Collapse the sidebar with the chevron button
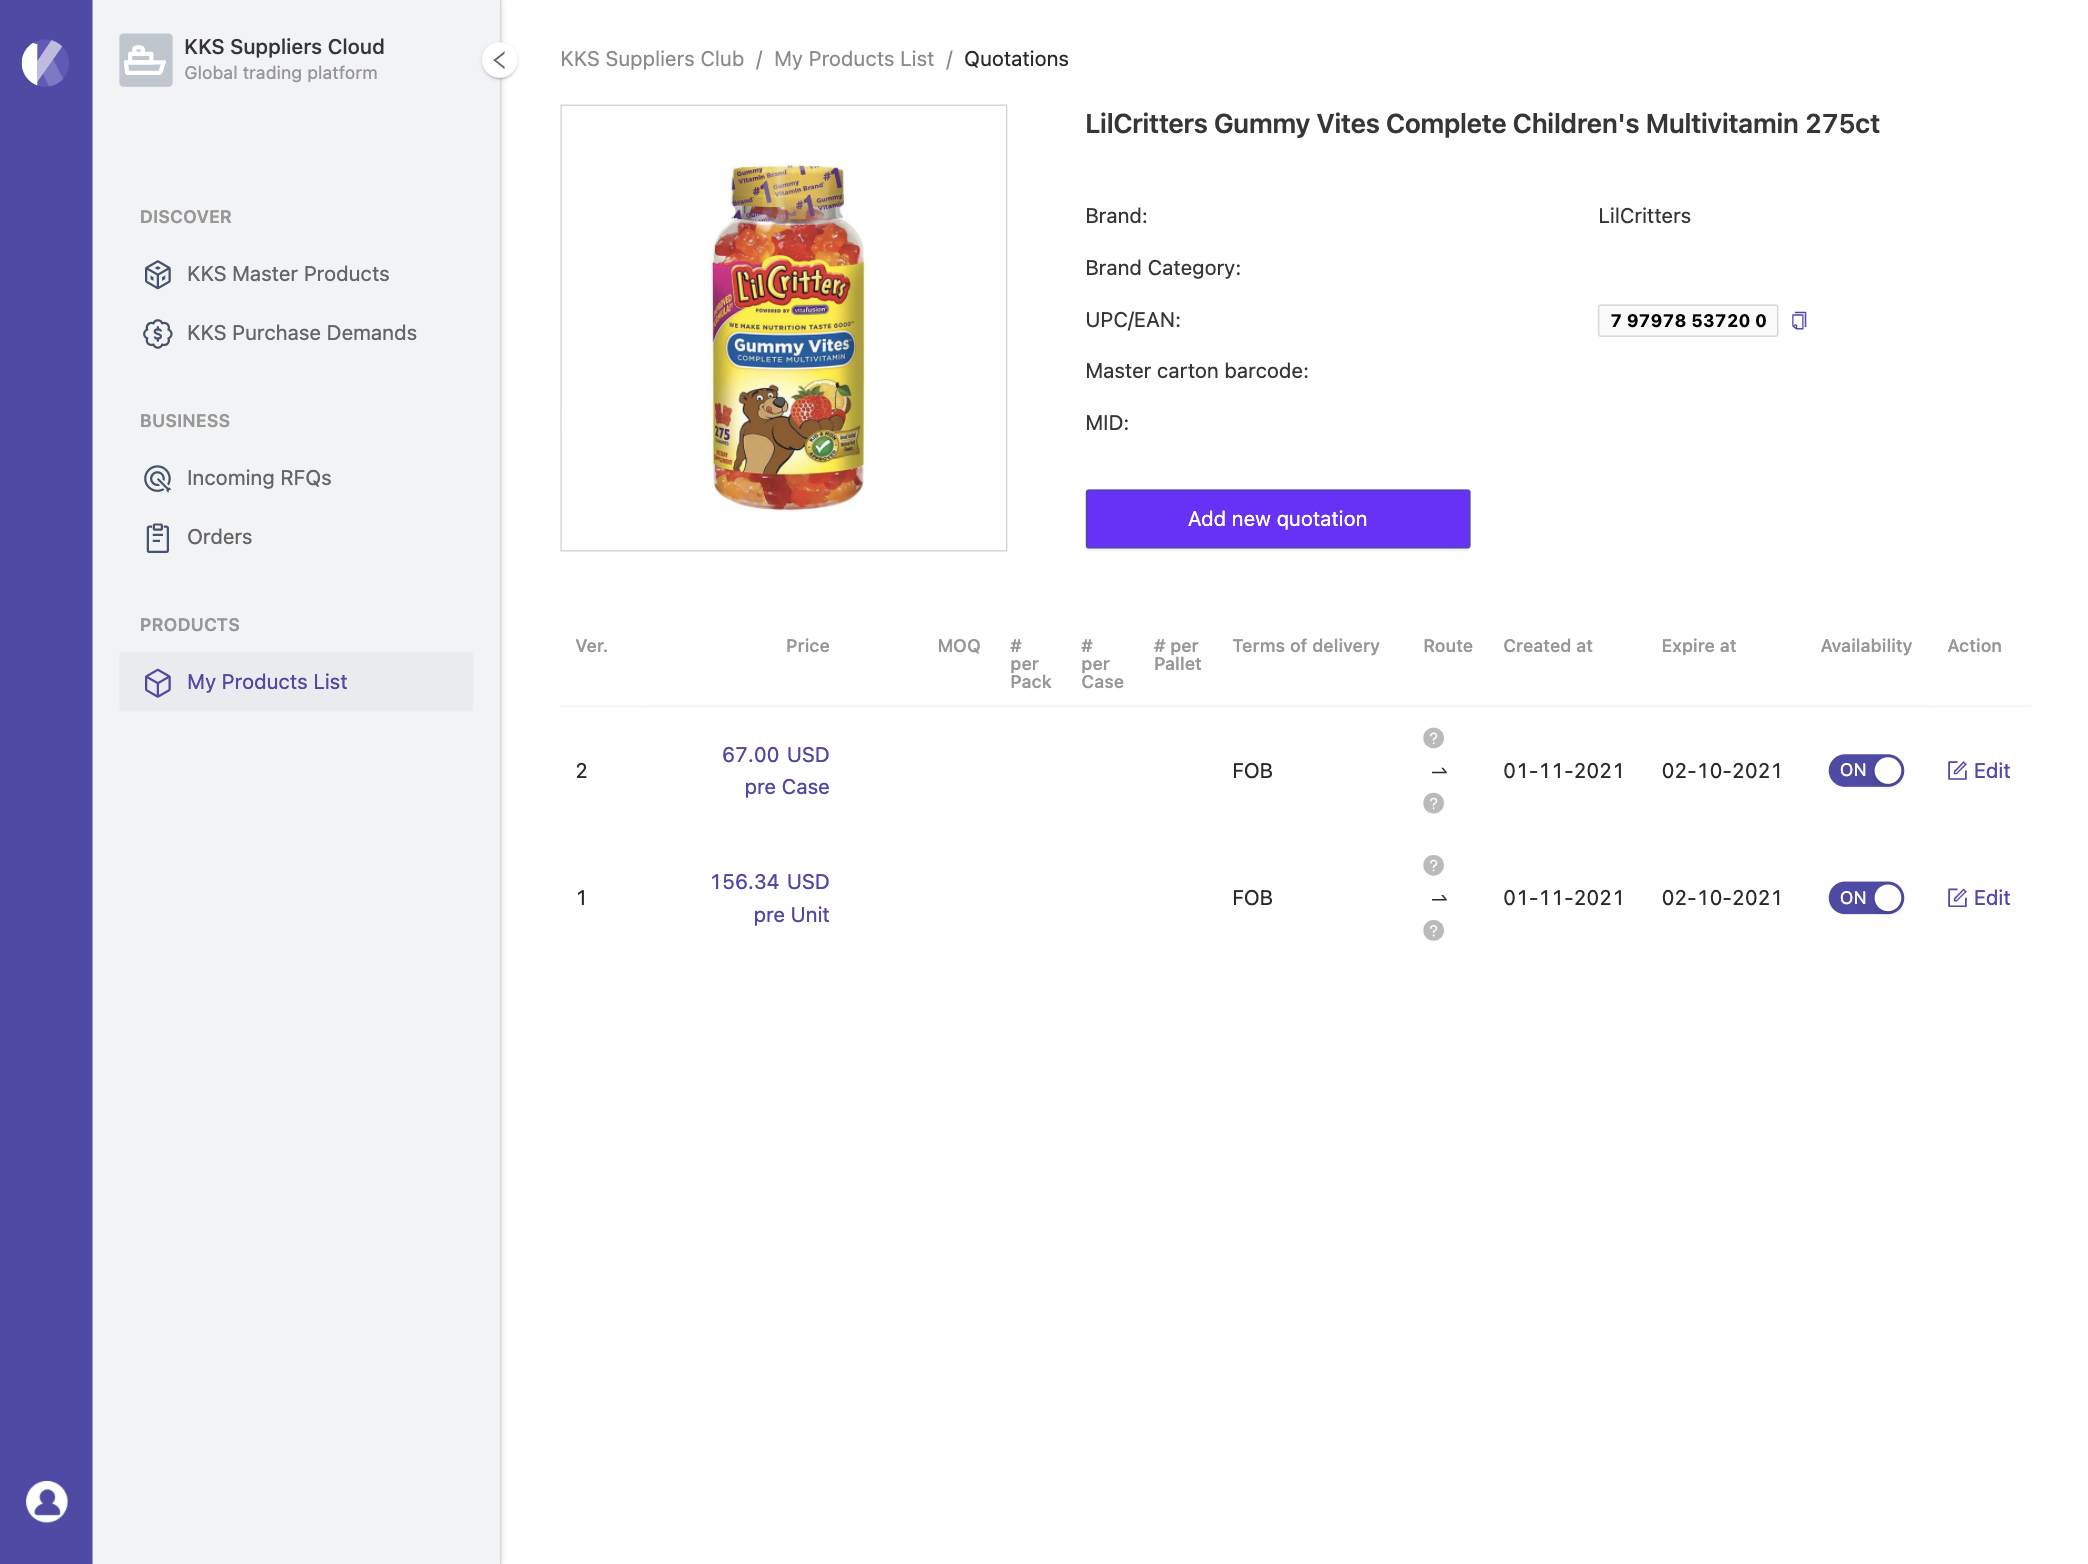Screen dimensions: 2088x1564 coord(499,60)
